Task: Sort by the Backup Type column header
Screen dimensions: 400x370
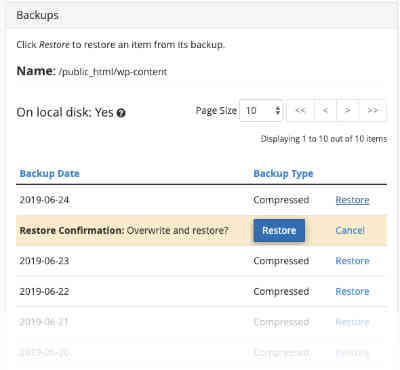Action: point(283,173)
